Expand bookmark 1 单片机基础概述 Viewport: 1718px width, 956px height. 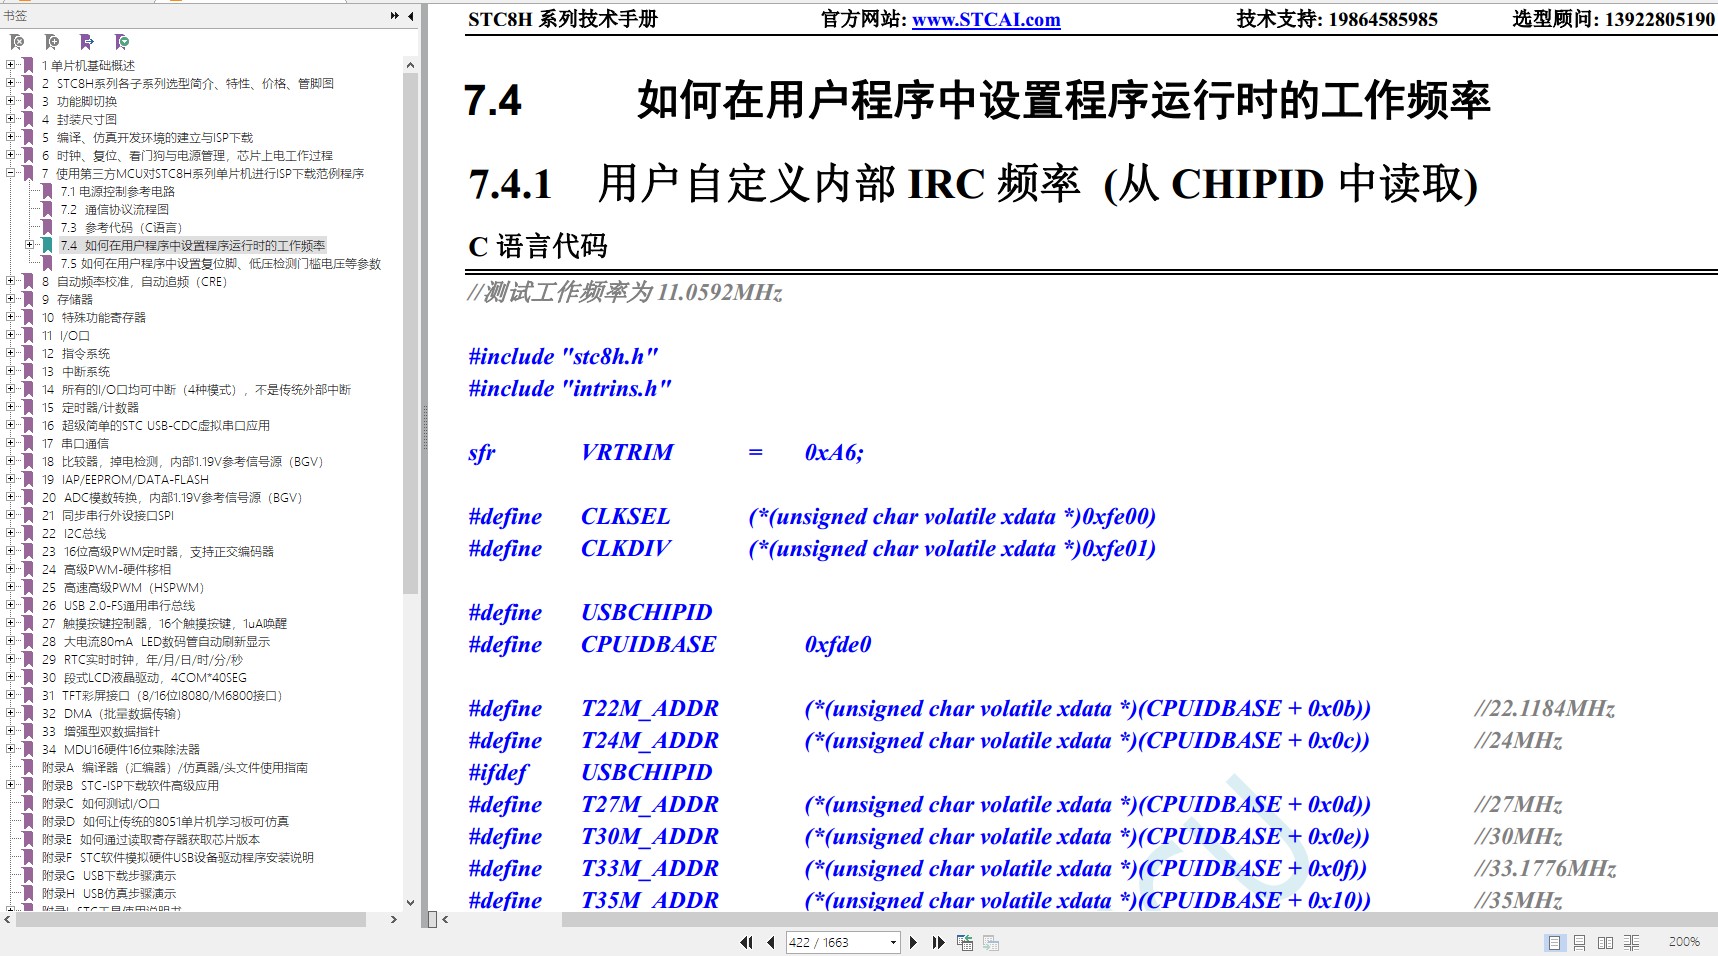pyautogui.click(x=11, y=65)
